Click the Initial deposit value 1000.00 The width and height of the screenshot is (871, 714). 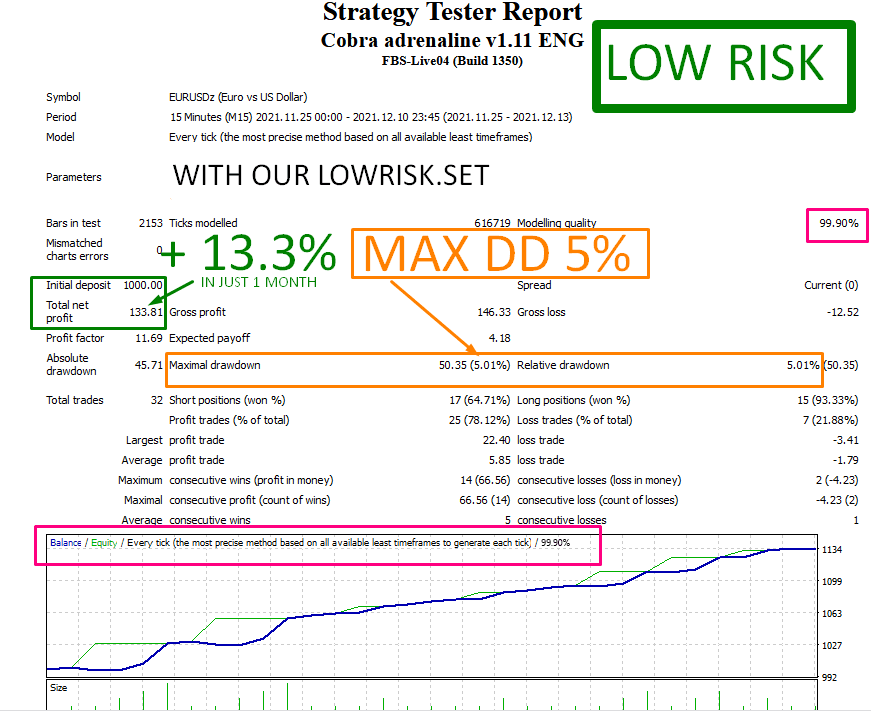point(142,286)
